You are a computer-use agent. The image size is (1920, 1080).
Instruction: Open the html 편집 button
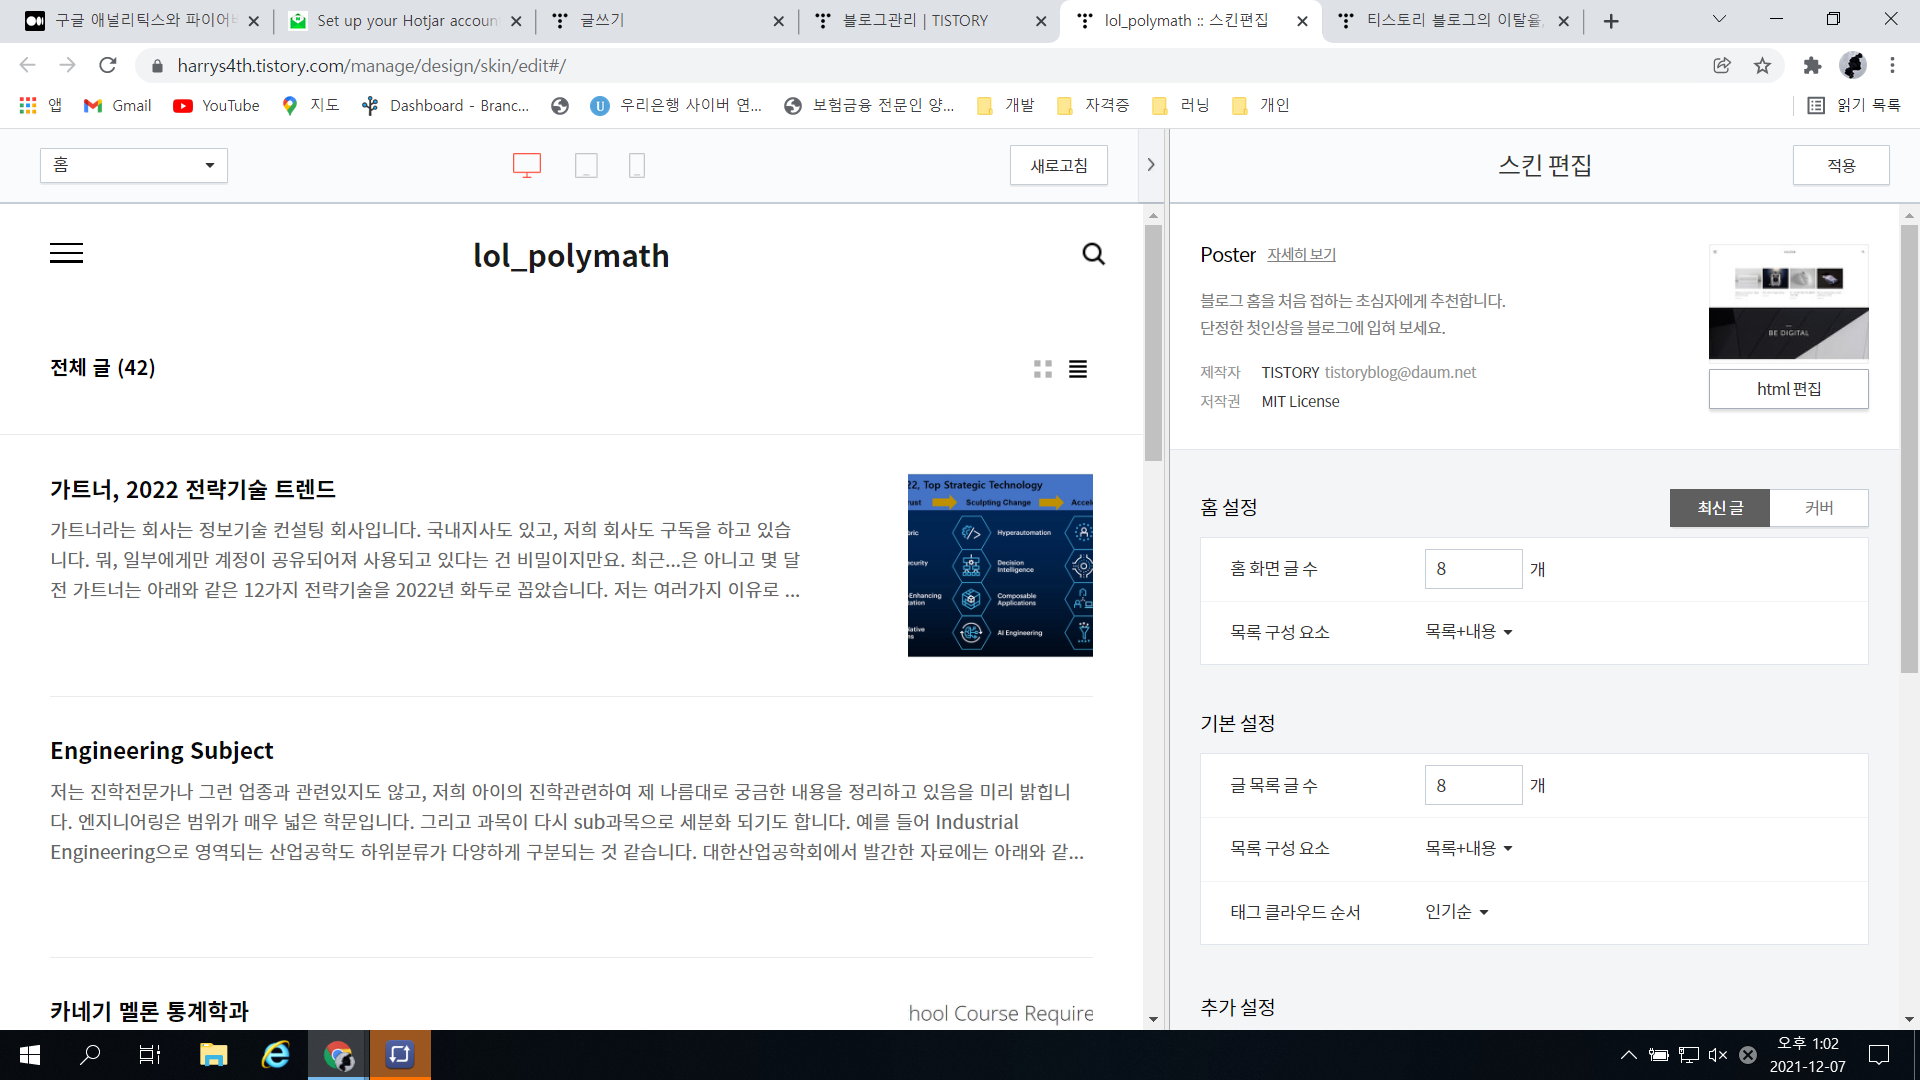tap(1788, 389)
